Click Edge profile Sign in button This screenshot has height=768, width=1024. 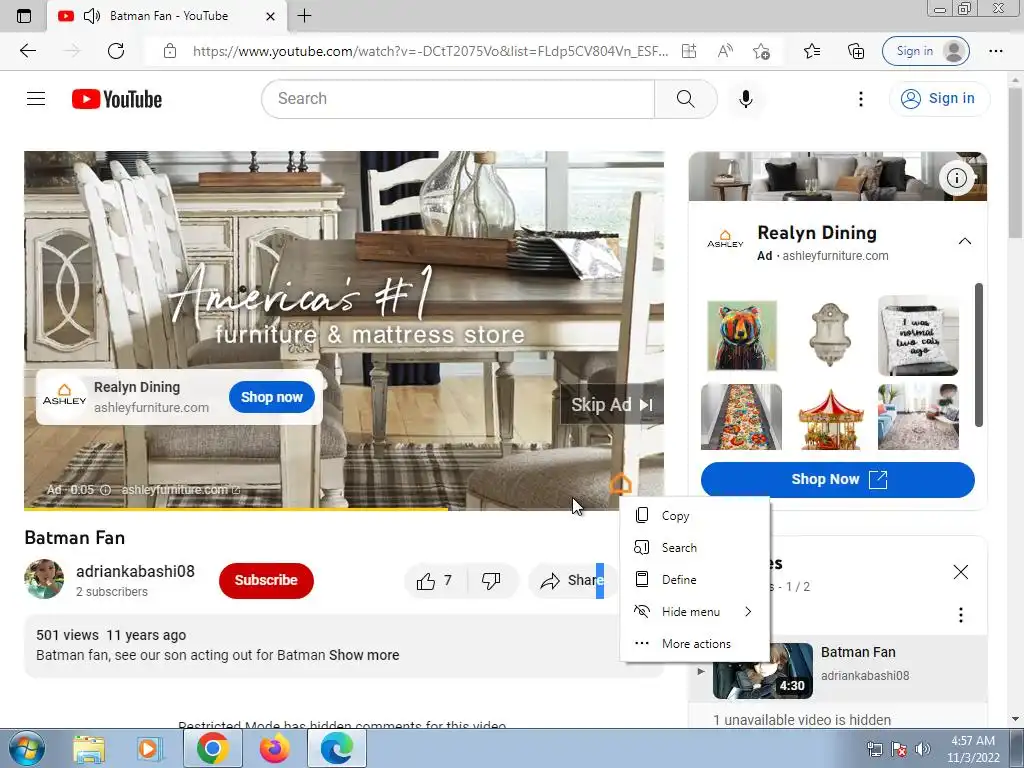925,51
